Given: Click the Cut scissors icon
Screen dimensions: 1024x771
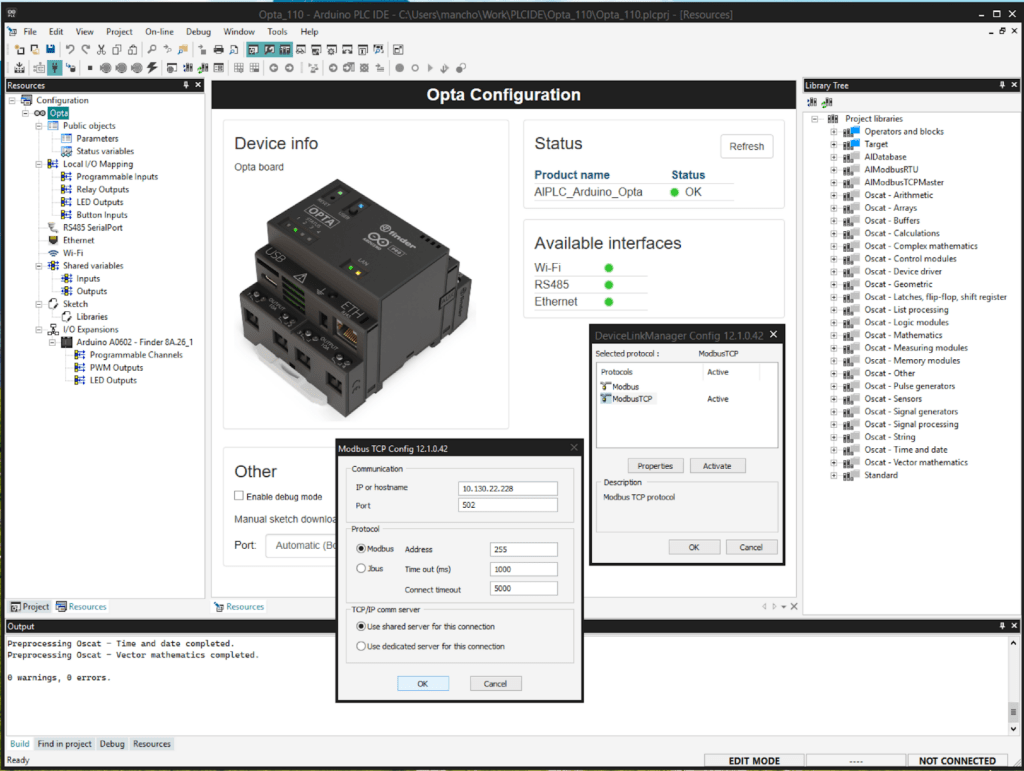Looking at the screenshot, I should tap(102, 50).
